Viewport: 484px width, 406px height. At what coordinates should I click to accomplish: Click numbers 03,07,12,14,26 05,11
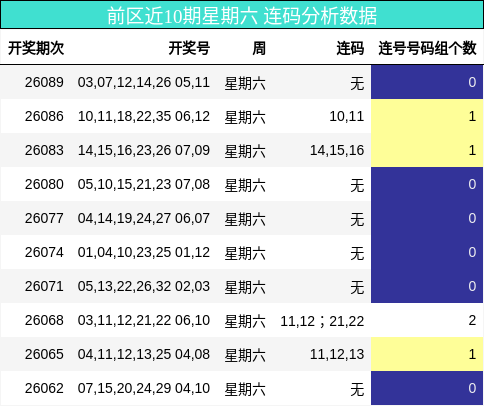tap(144, 82)
